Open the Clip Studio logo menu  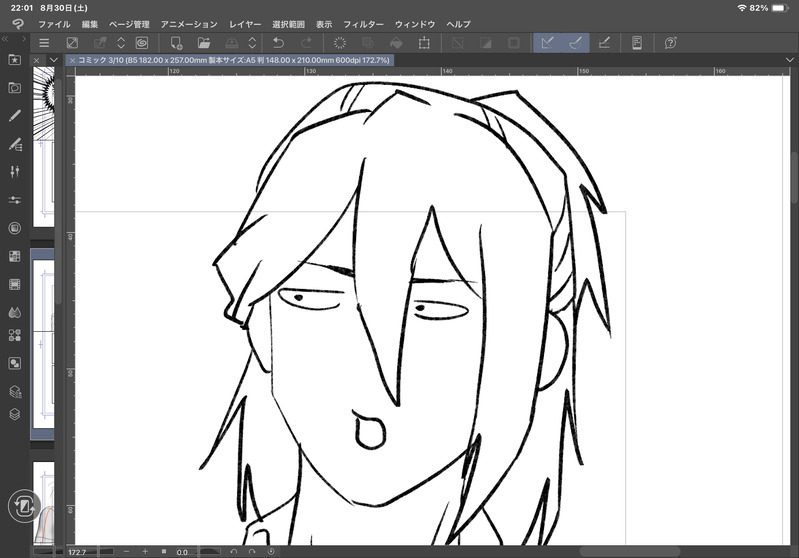[17, 24]
